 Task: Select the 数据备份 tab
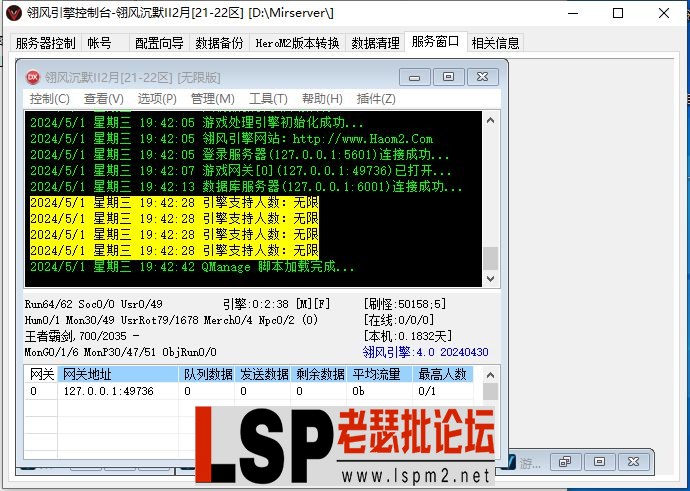(x=219, y=43)
